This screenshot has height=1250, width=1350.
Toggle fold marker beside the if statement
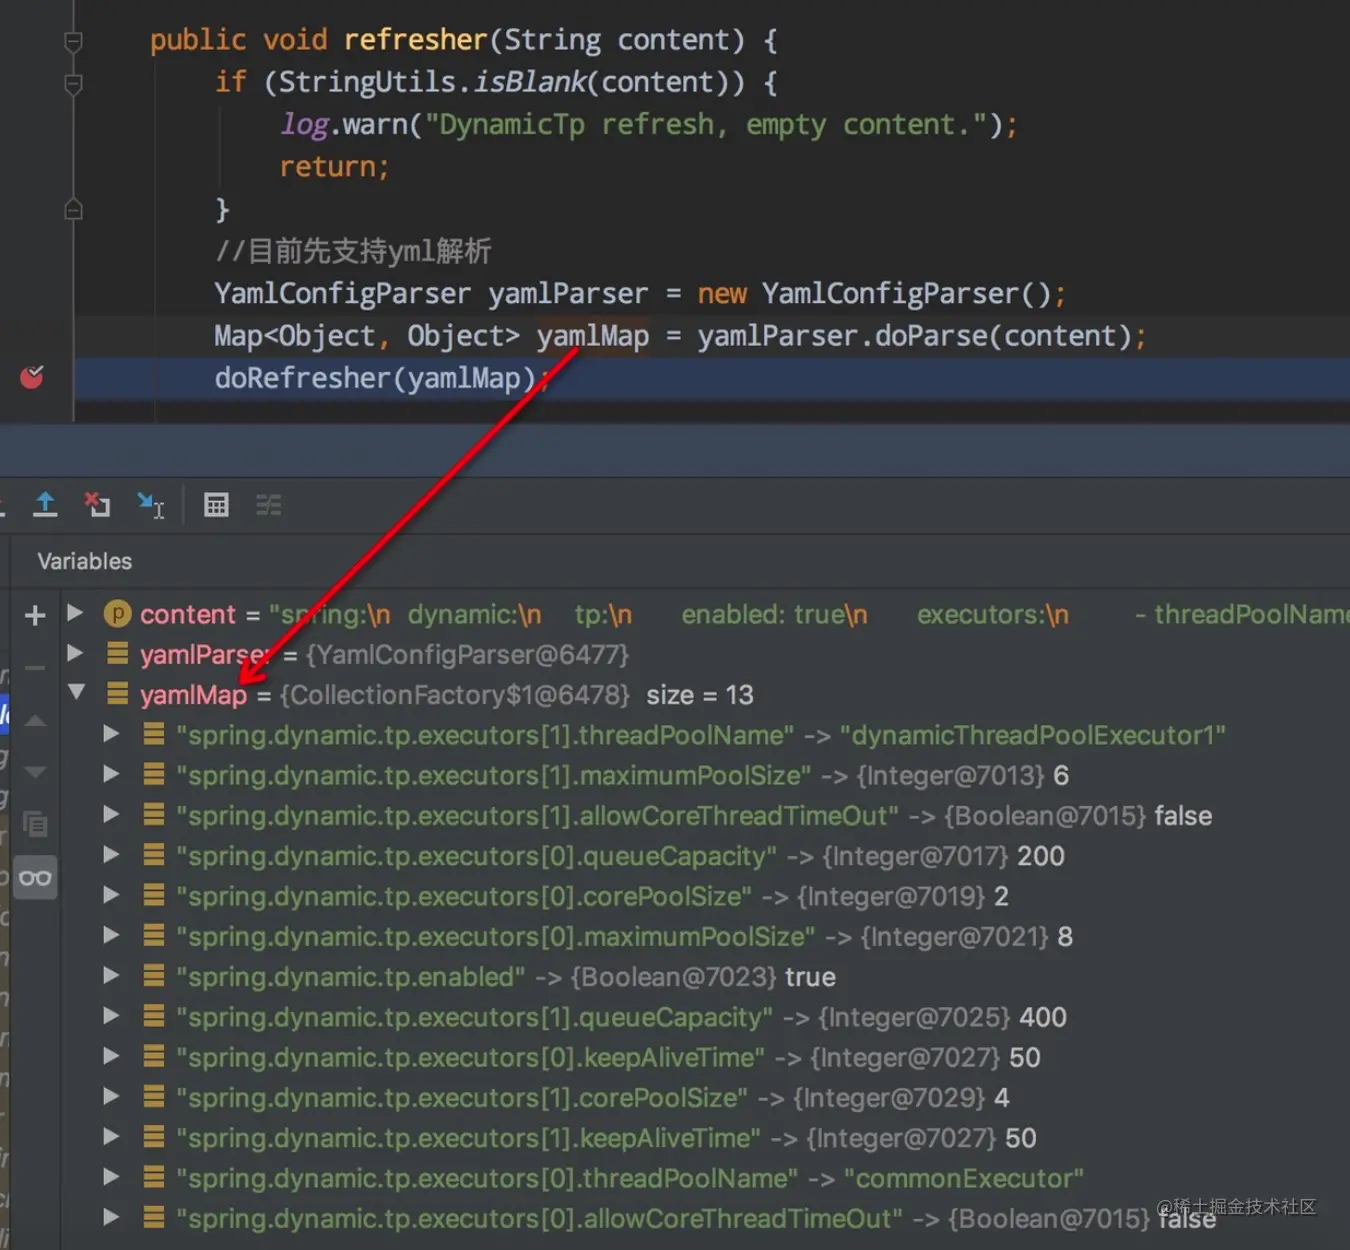point(73,84)
